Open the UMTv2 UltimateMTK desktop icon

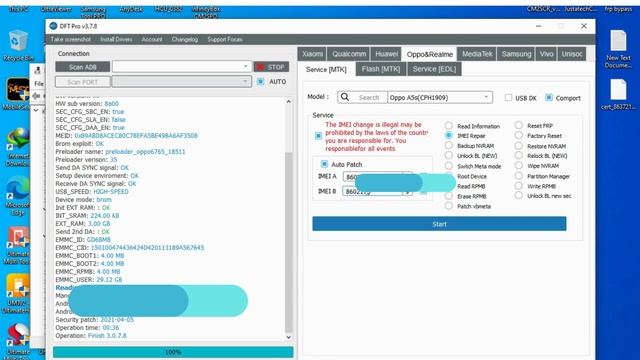tap(18, 294)
